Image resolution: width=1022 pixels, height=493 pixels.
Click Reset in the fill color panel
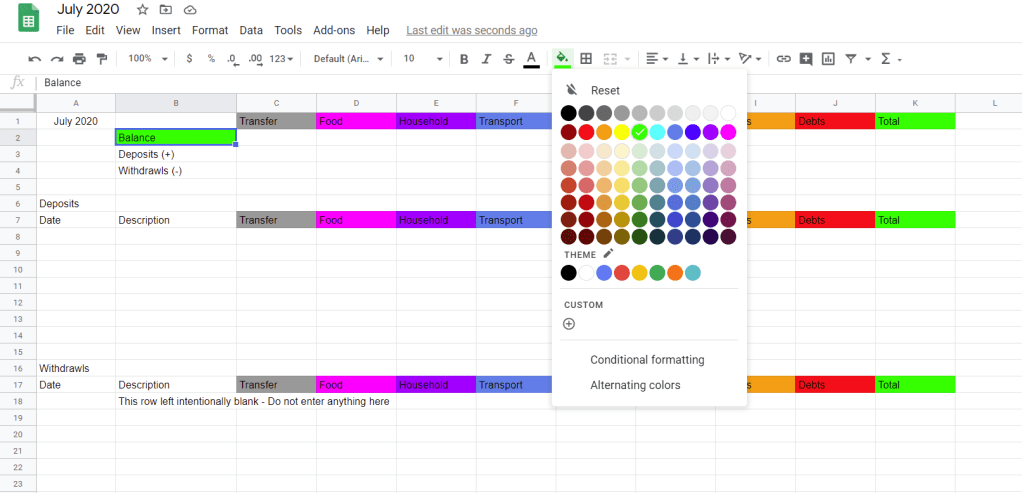604,90
